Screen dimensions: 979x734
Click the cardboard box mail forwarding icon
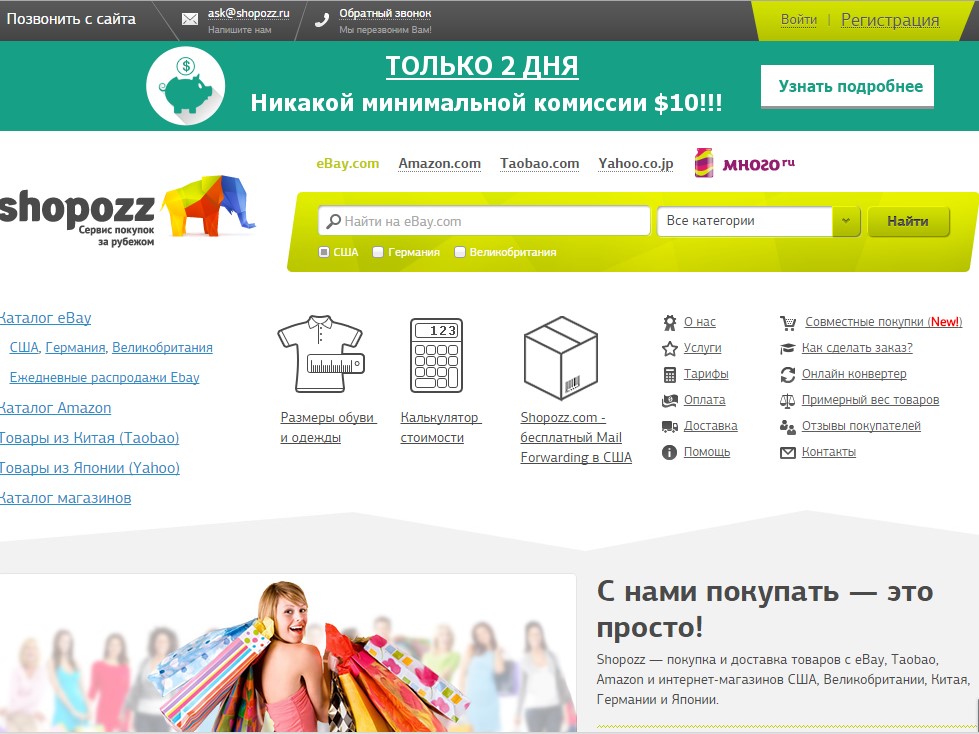click(561, 358)
